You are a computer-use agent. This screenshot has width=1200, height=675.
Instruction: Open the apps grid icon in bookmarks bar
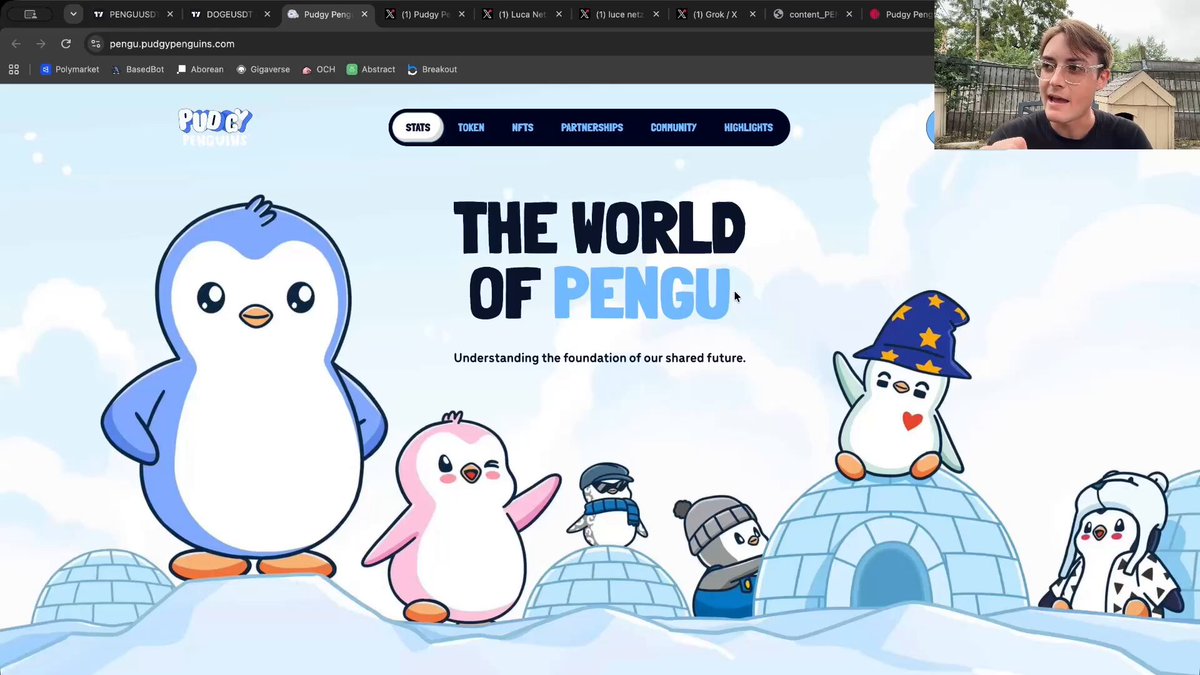click(x=14, y=69)
